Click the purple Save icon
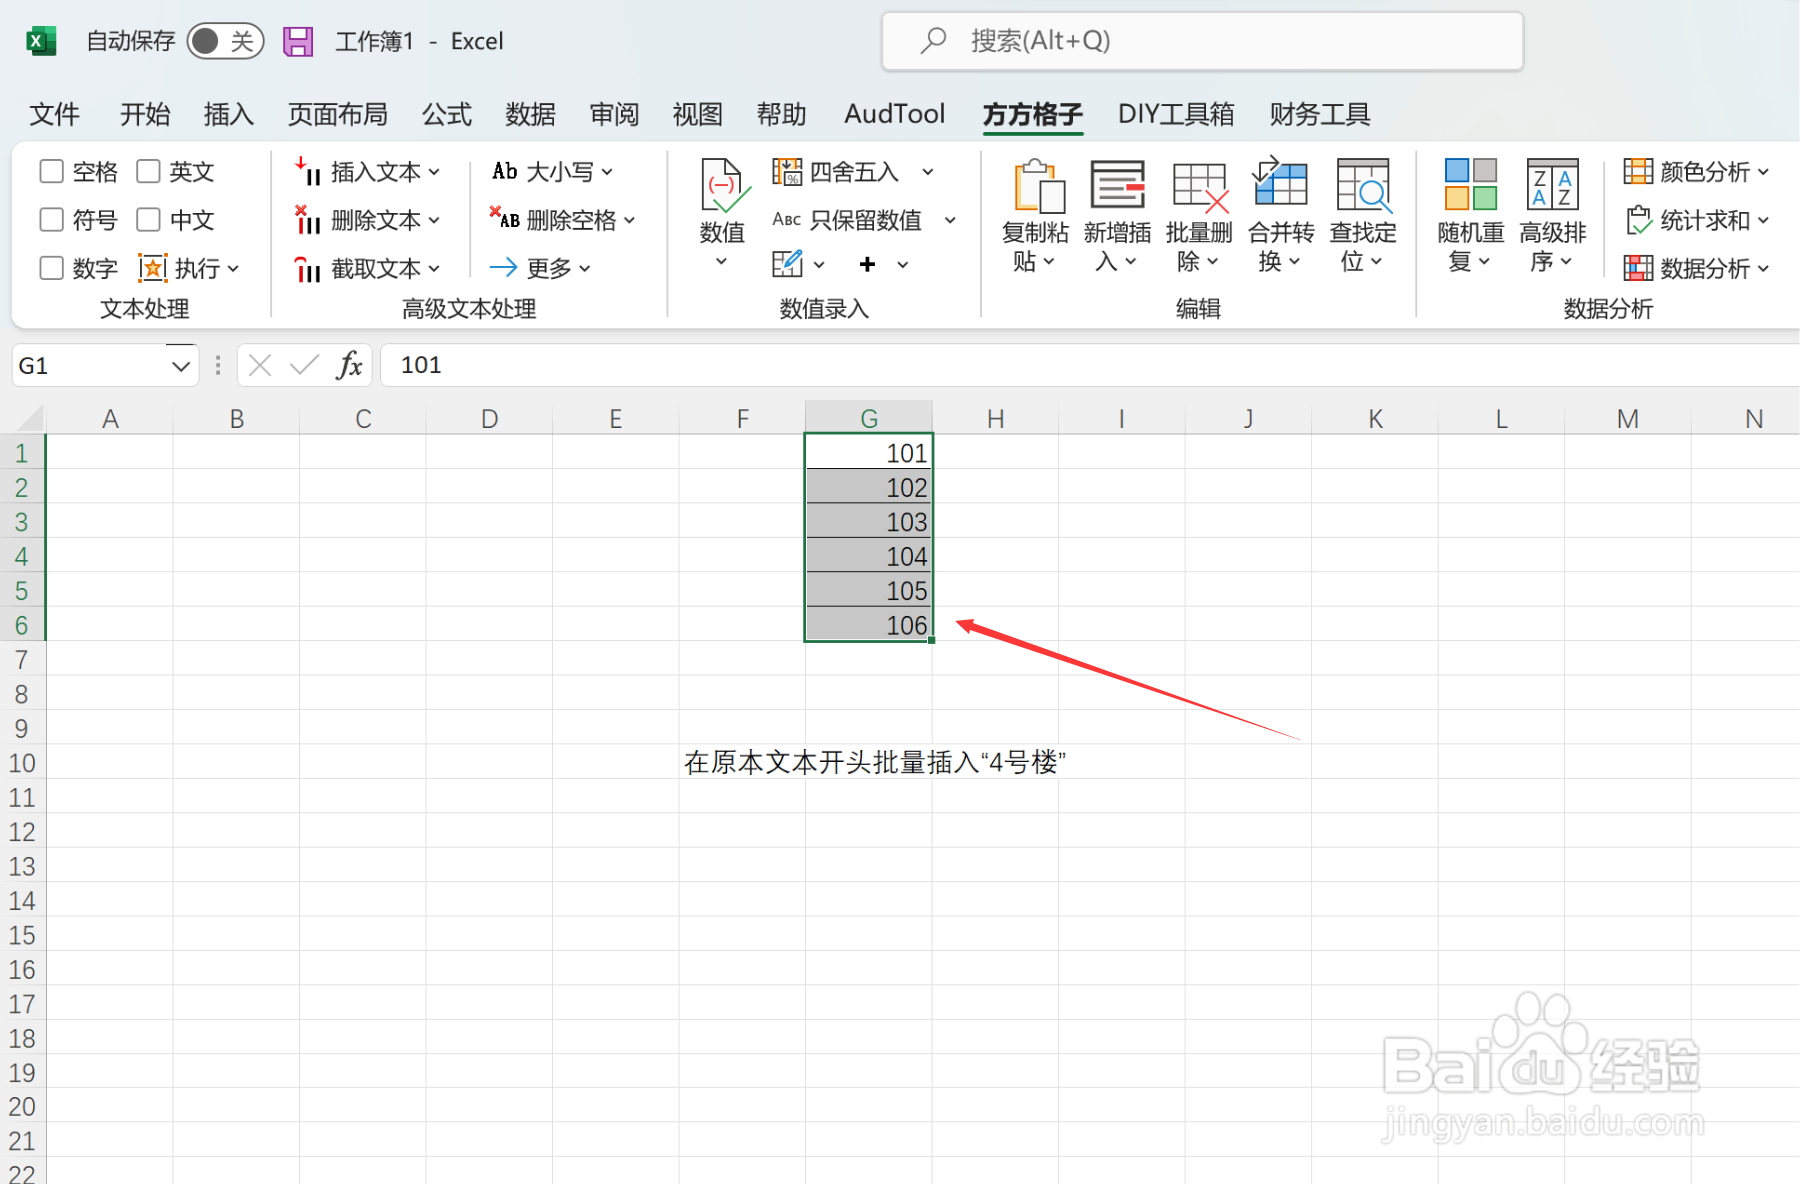The height and width of the screenshot is (1184, 1801). [x=298, y=41]
